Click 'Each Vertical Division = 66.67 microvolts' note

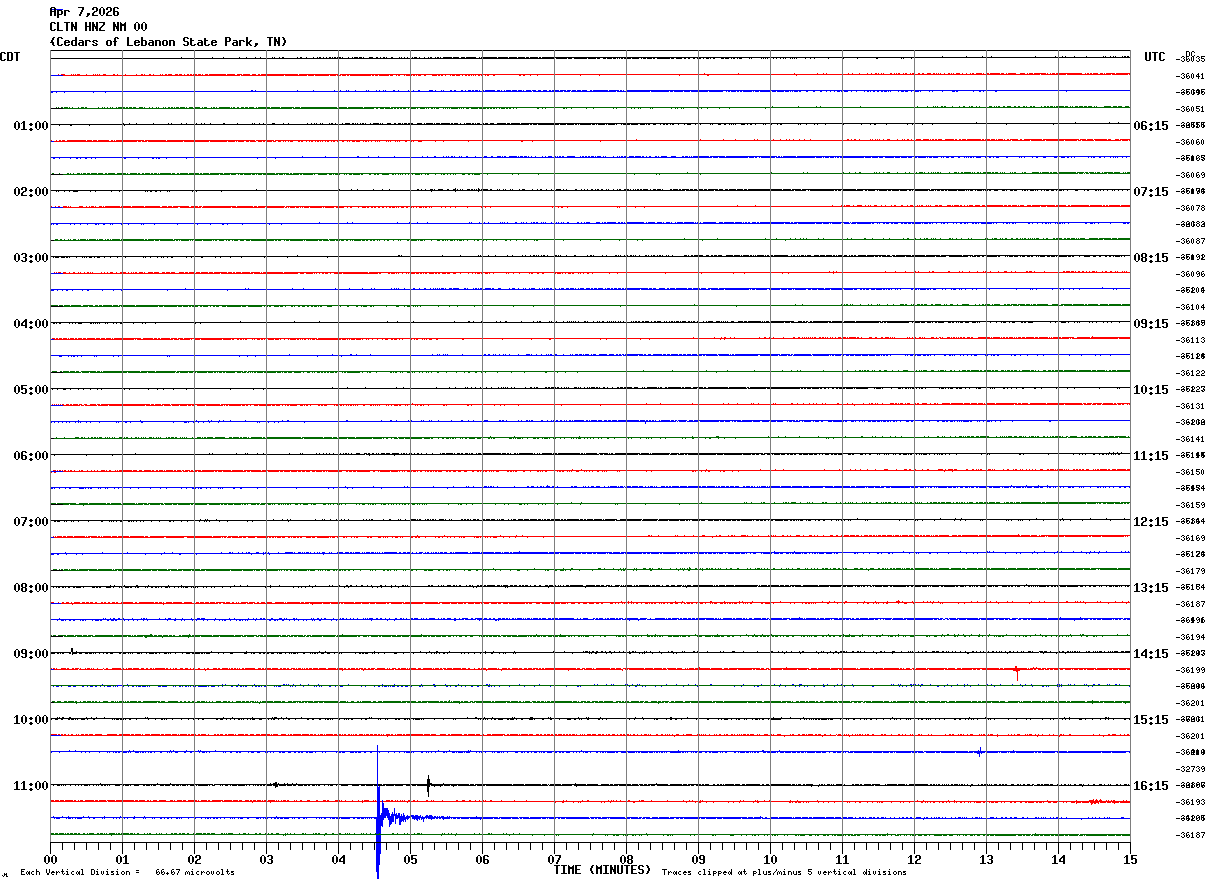pyautogui.click(x=128, y=873)
